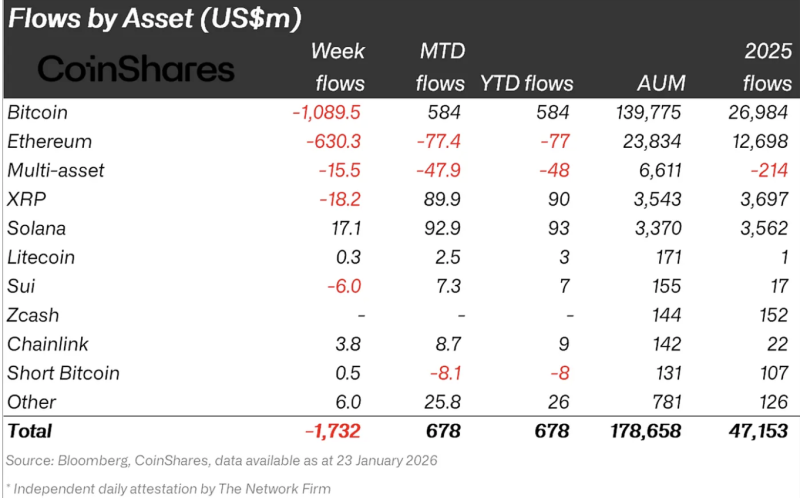
Task: Select Solana AUM value 3,370
Action: click(658, 228)
